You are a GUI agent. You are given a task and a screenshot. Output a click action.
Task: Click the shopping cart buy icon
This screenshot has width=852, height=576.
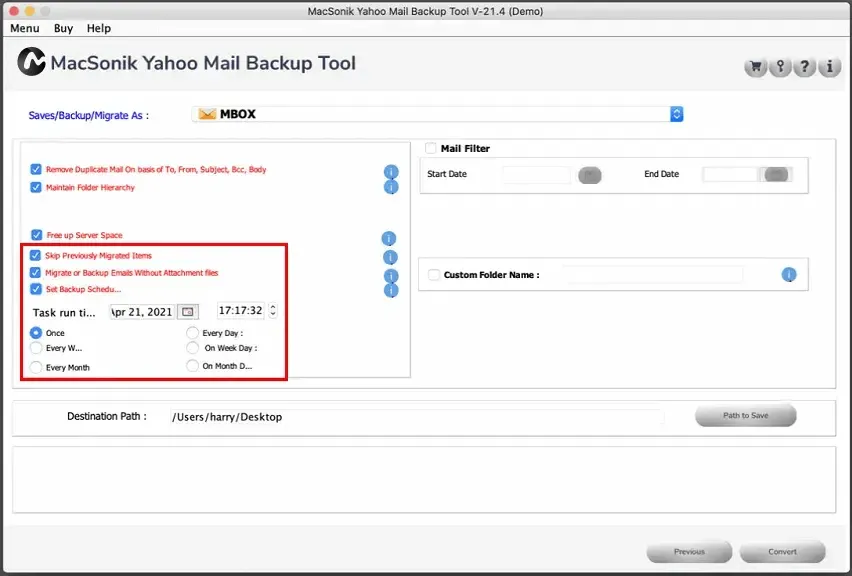click(755, 67)
